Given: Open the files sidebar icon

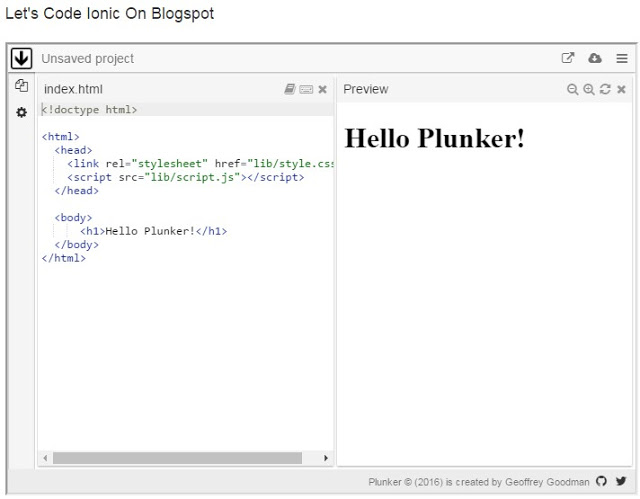Looking at the screenshot, I should coord(21,86).
